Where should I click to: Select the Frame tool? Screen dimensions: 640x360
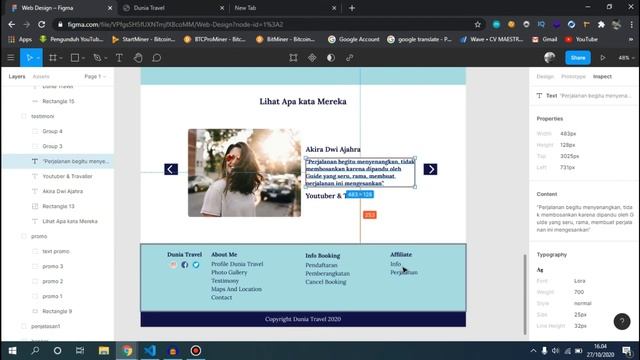tap(53, 58)
